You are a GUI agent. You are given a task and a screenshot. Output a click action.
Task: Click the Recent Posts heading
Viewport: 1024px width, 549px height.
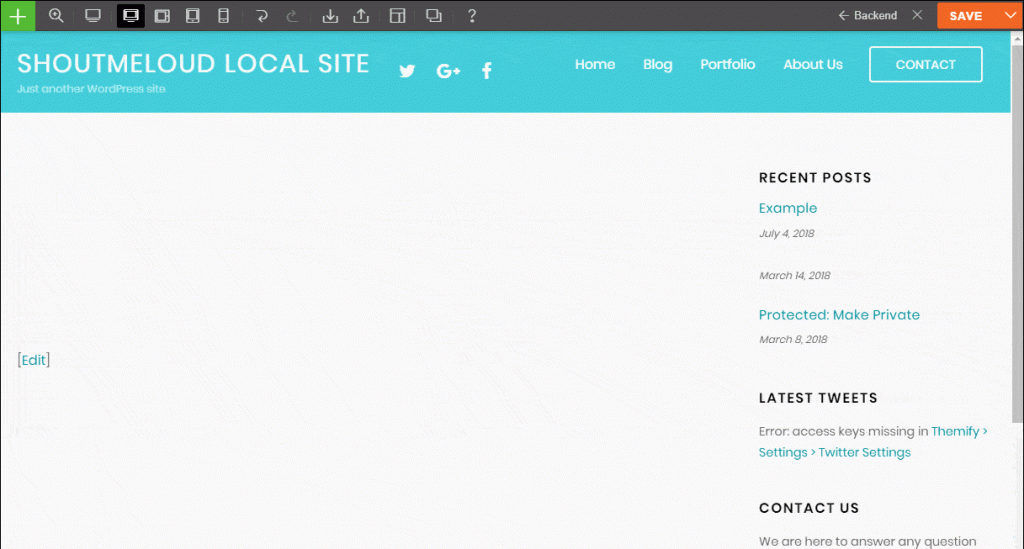(815, 178)
